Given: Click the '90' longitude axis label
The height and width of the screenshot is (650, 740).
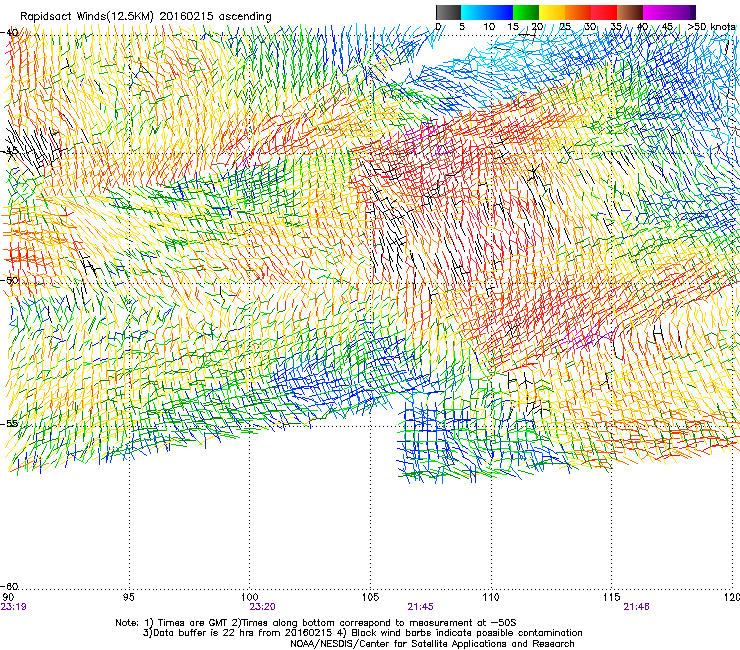Looking at the screenshot, I should point(8,598).
